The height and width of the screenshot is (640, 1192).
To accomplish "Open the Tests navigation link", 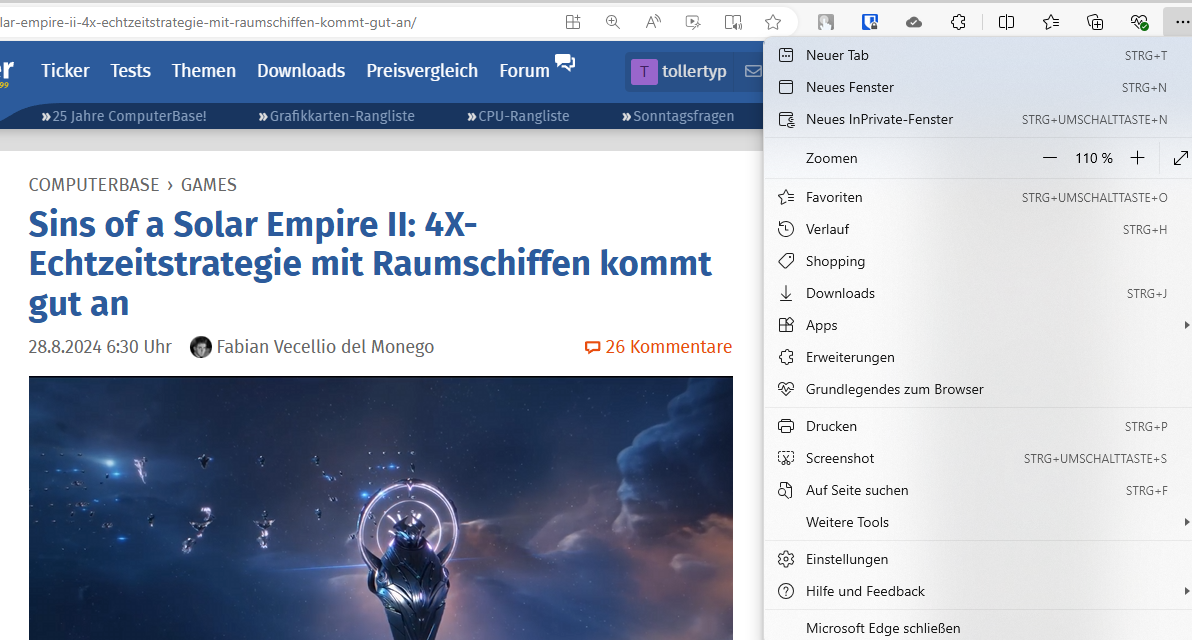I will [131, 71].
